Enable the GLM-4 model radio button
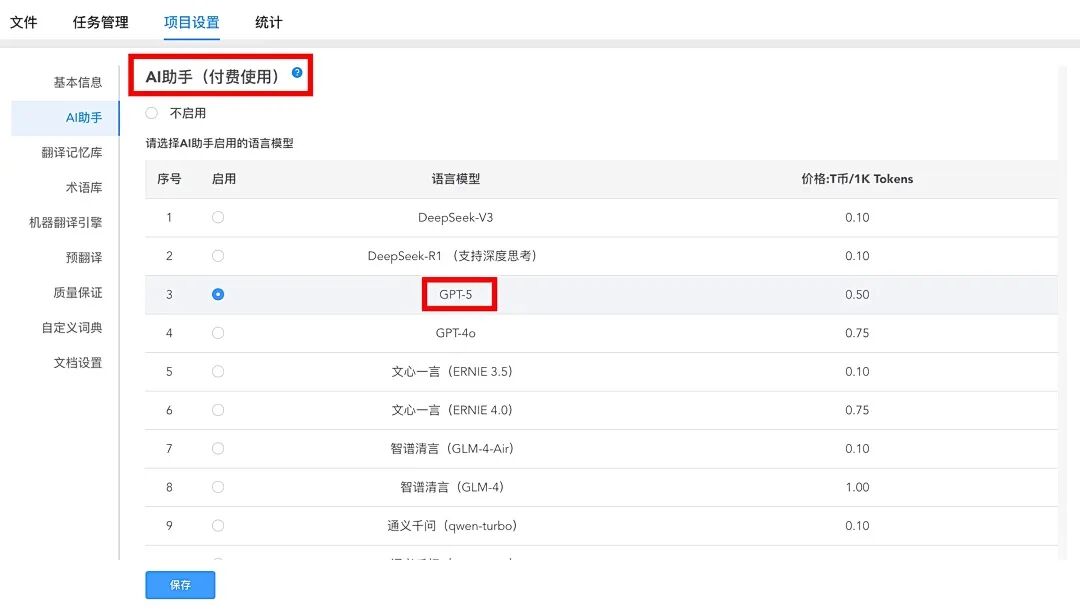1080x614 pixels. pyautogui.click(x=218, y=487)
